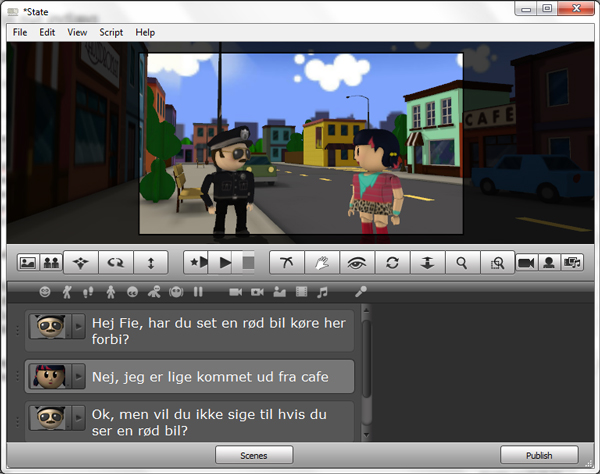Viewport: 600px width, 474px height.
Task: Select the girl character in the 3D view
Action: pyautogui.click(x=377, y=187)
